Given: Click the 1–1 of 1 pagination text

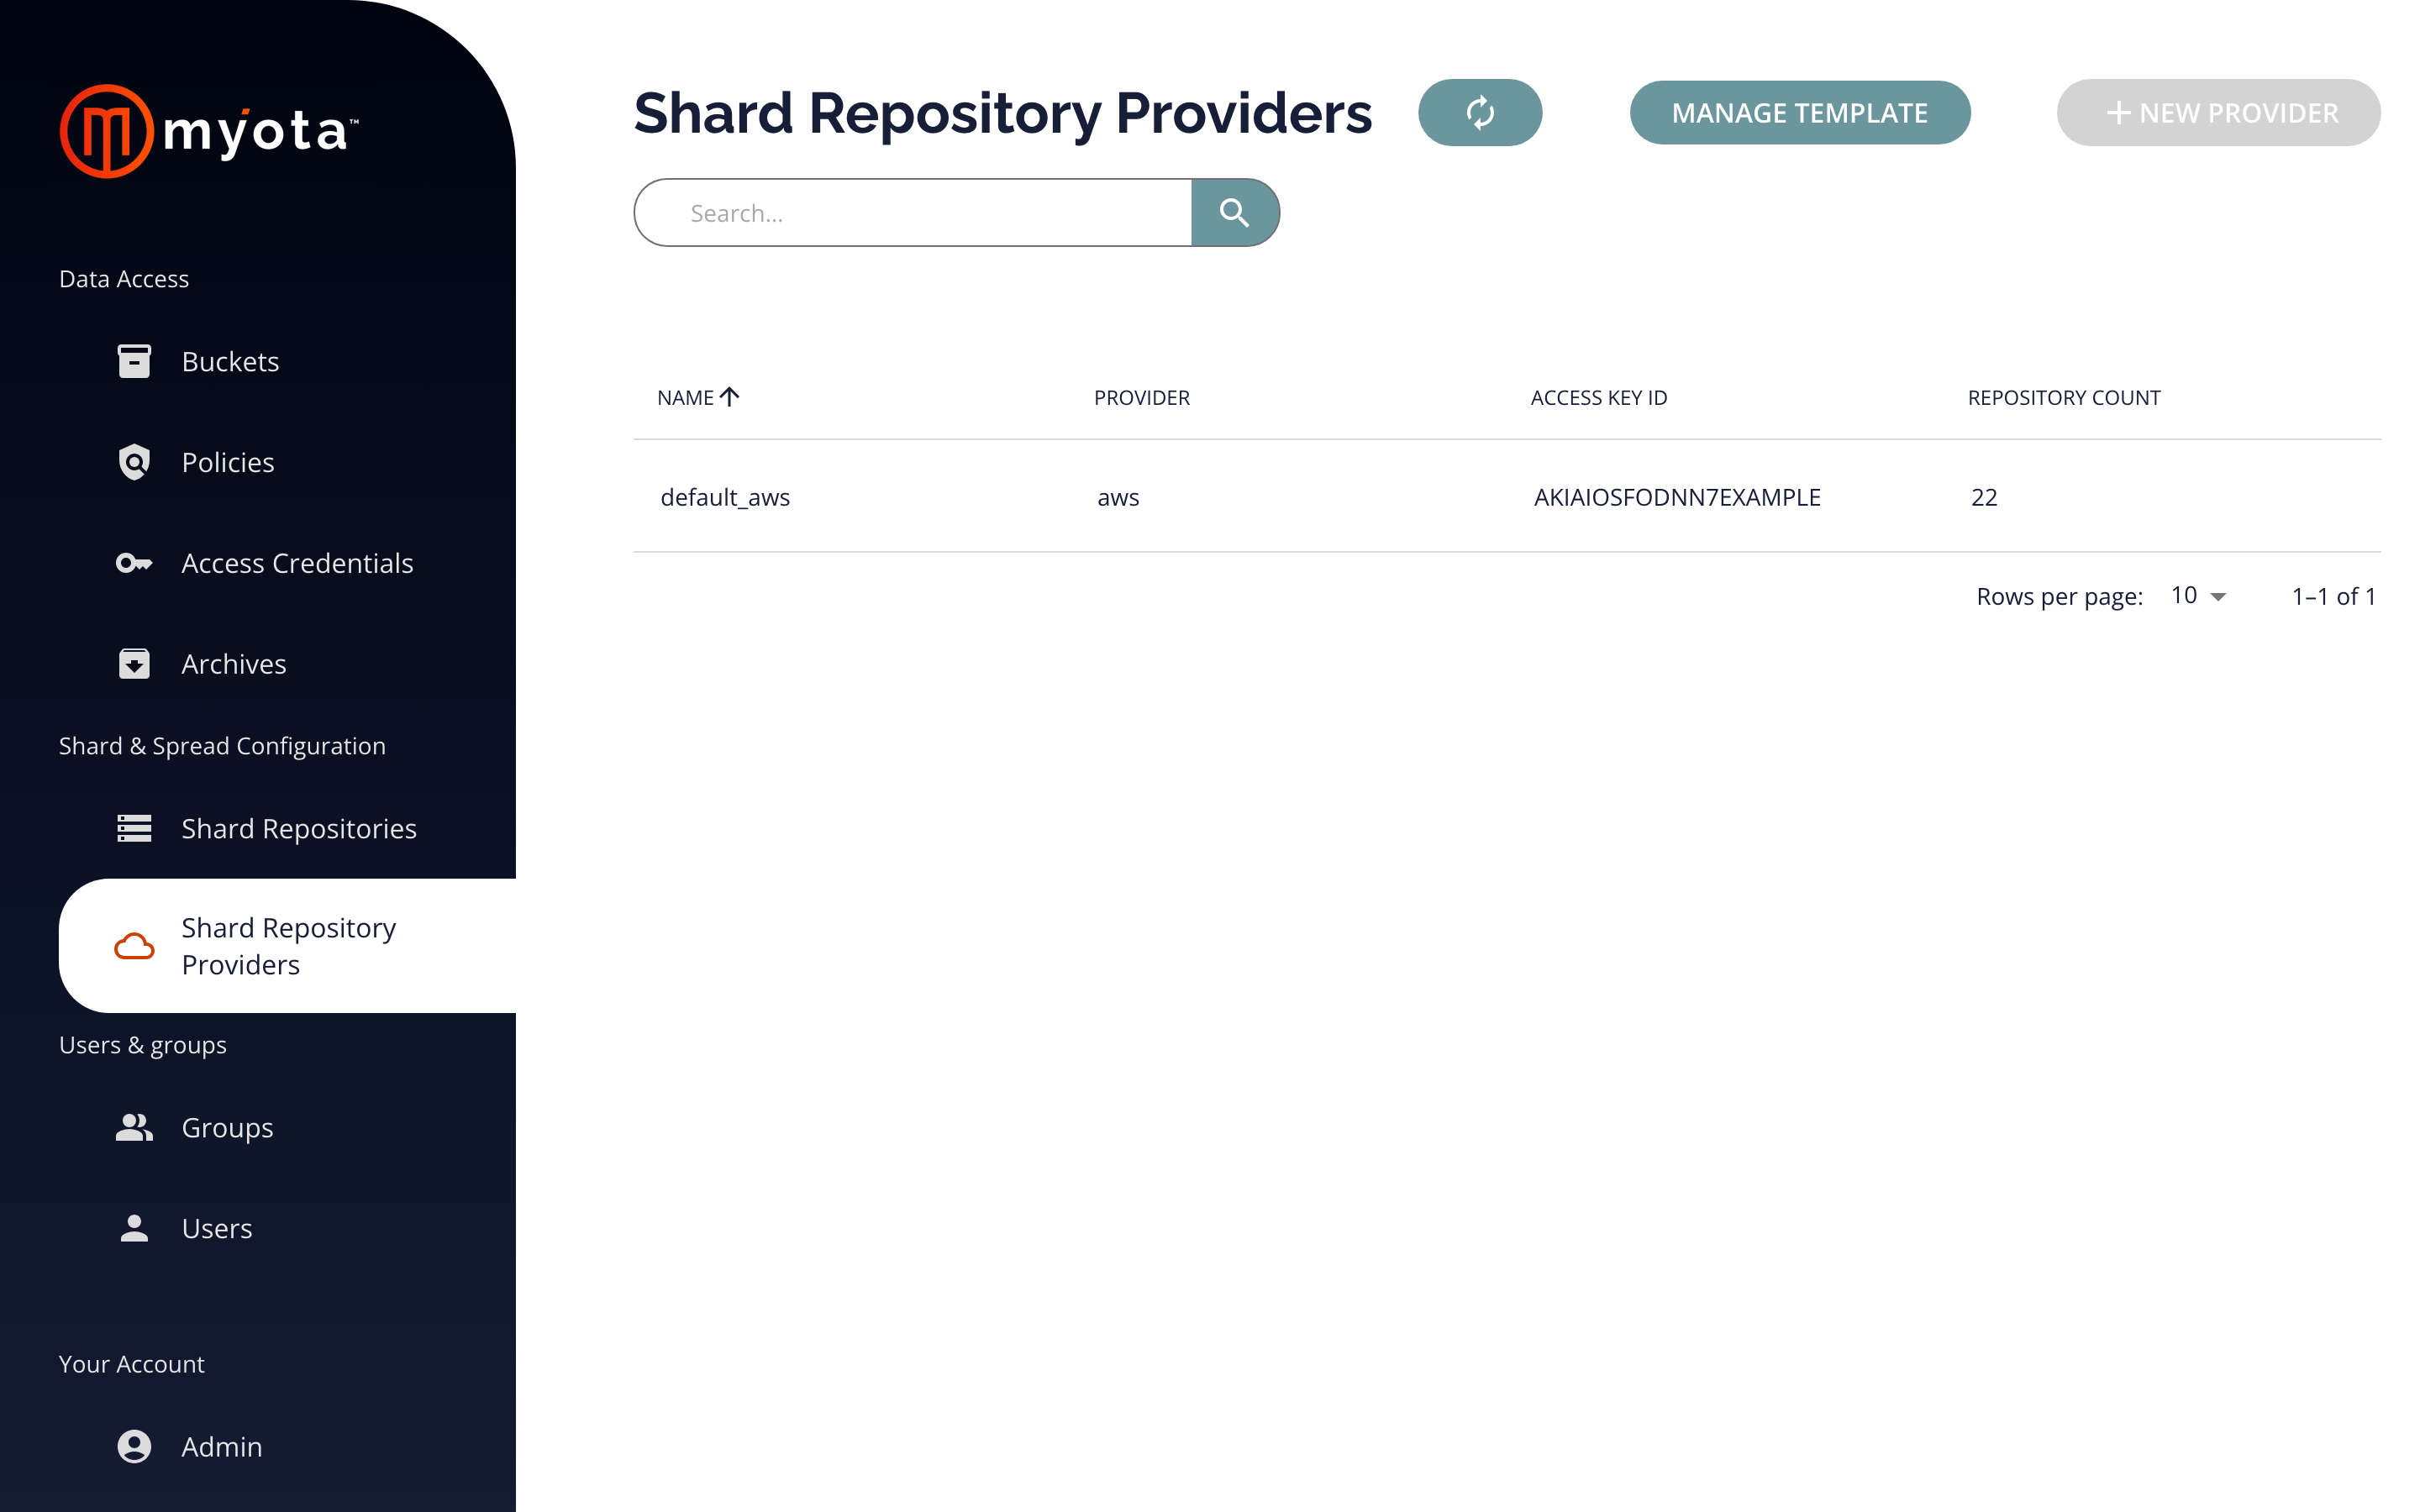Looking at the screenshot, I should (2333, 596).
